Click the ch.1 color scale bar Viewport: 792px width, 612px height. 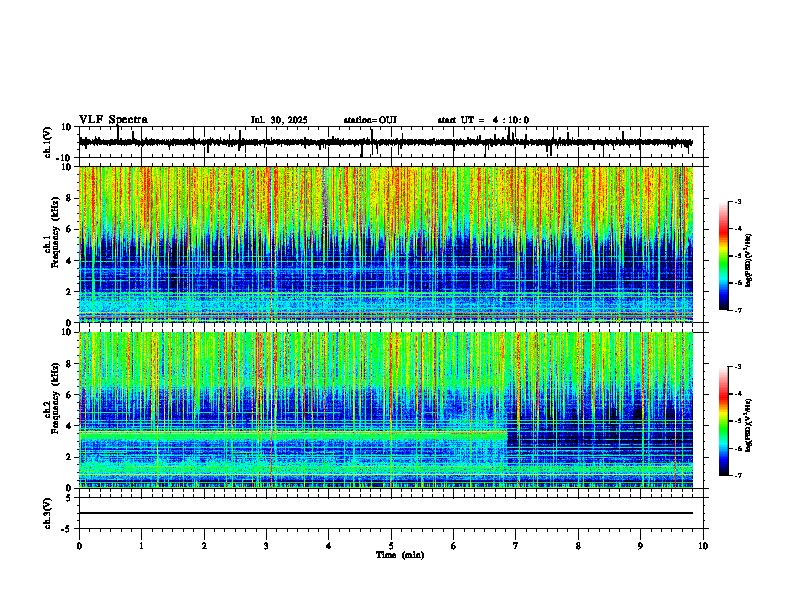(724, 256)
